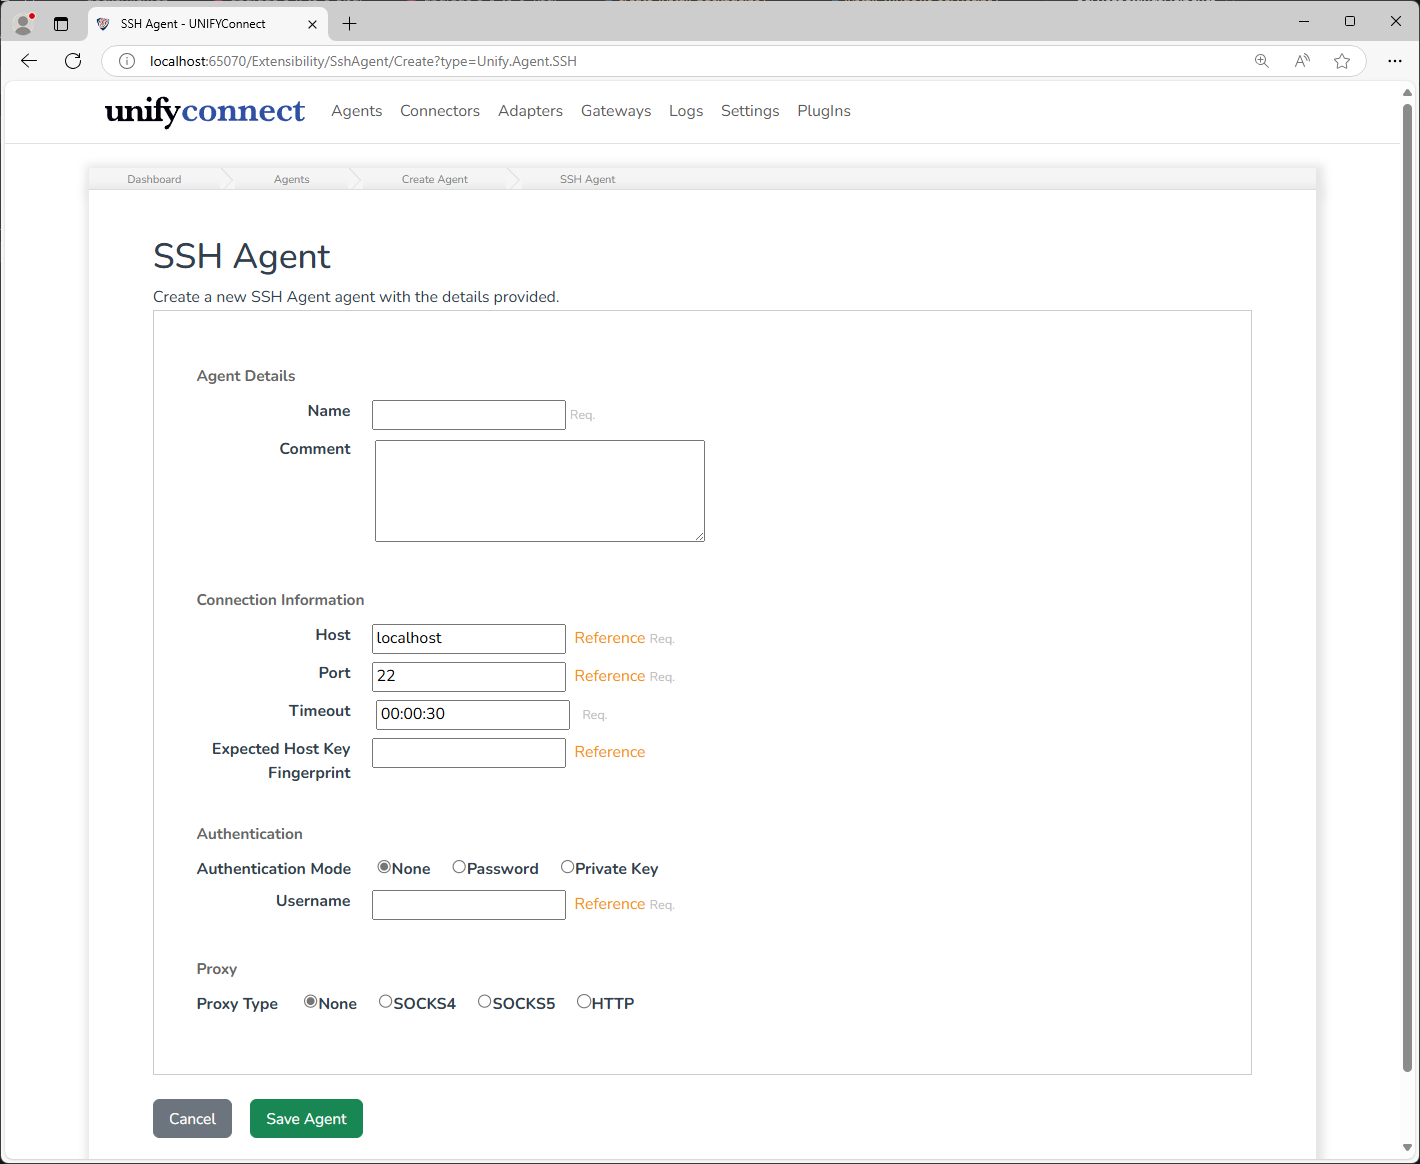
Task: Activate the read aloud icon
Action: pyautogui.click(x=1302, y=61)
